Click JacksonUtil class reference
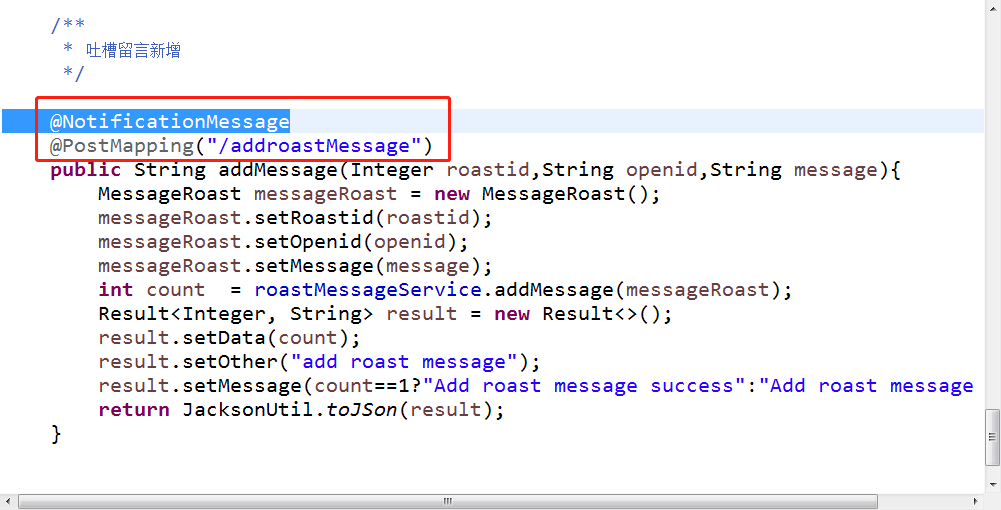Image resolution: width=1001 pixels, height=510 pixels. (x=248, y=410)
